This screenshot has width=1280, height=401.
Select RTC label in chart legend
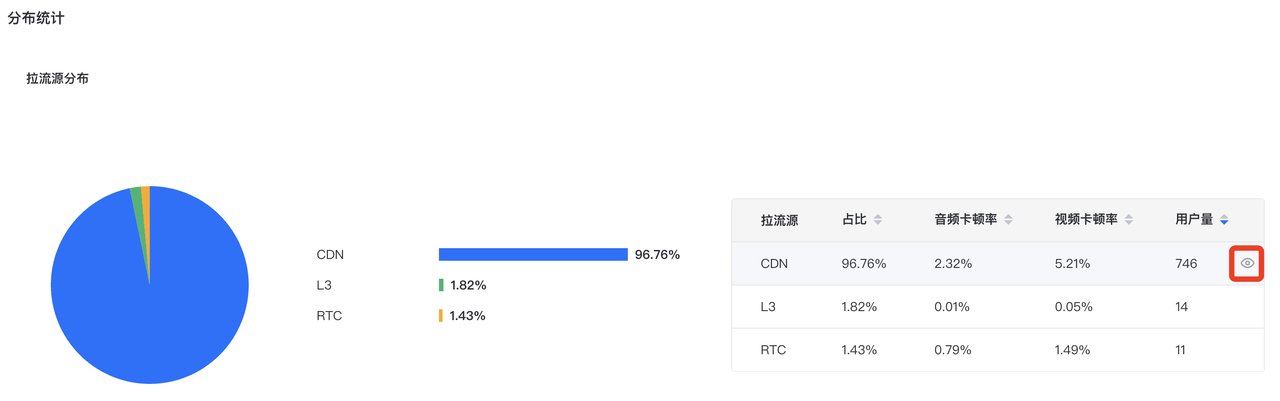click(329, 316)
